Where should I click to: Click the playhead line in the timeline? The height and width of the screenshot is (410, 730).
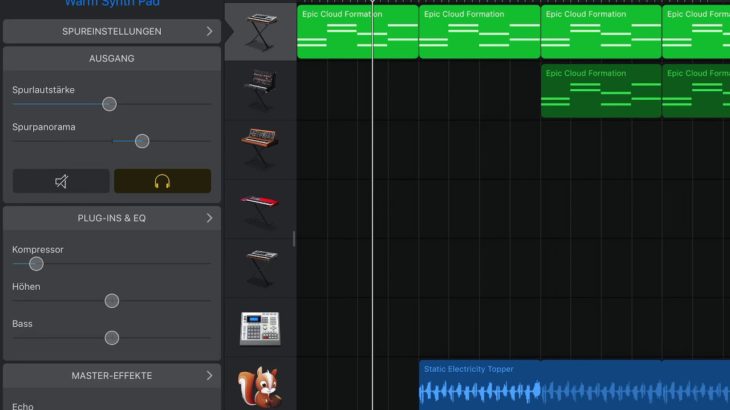click(x=372, y=205)
